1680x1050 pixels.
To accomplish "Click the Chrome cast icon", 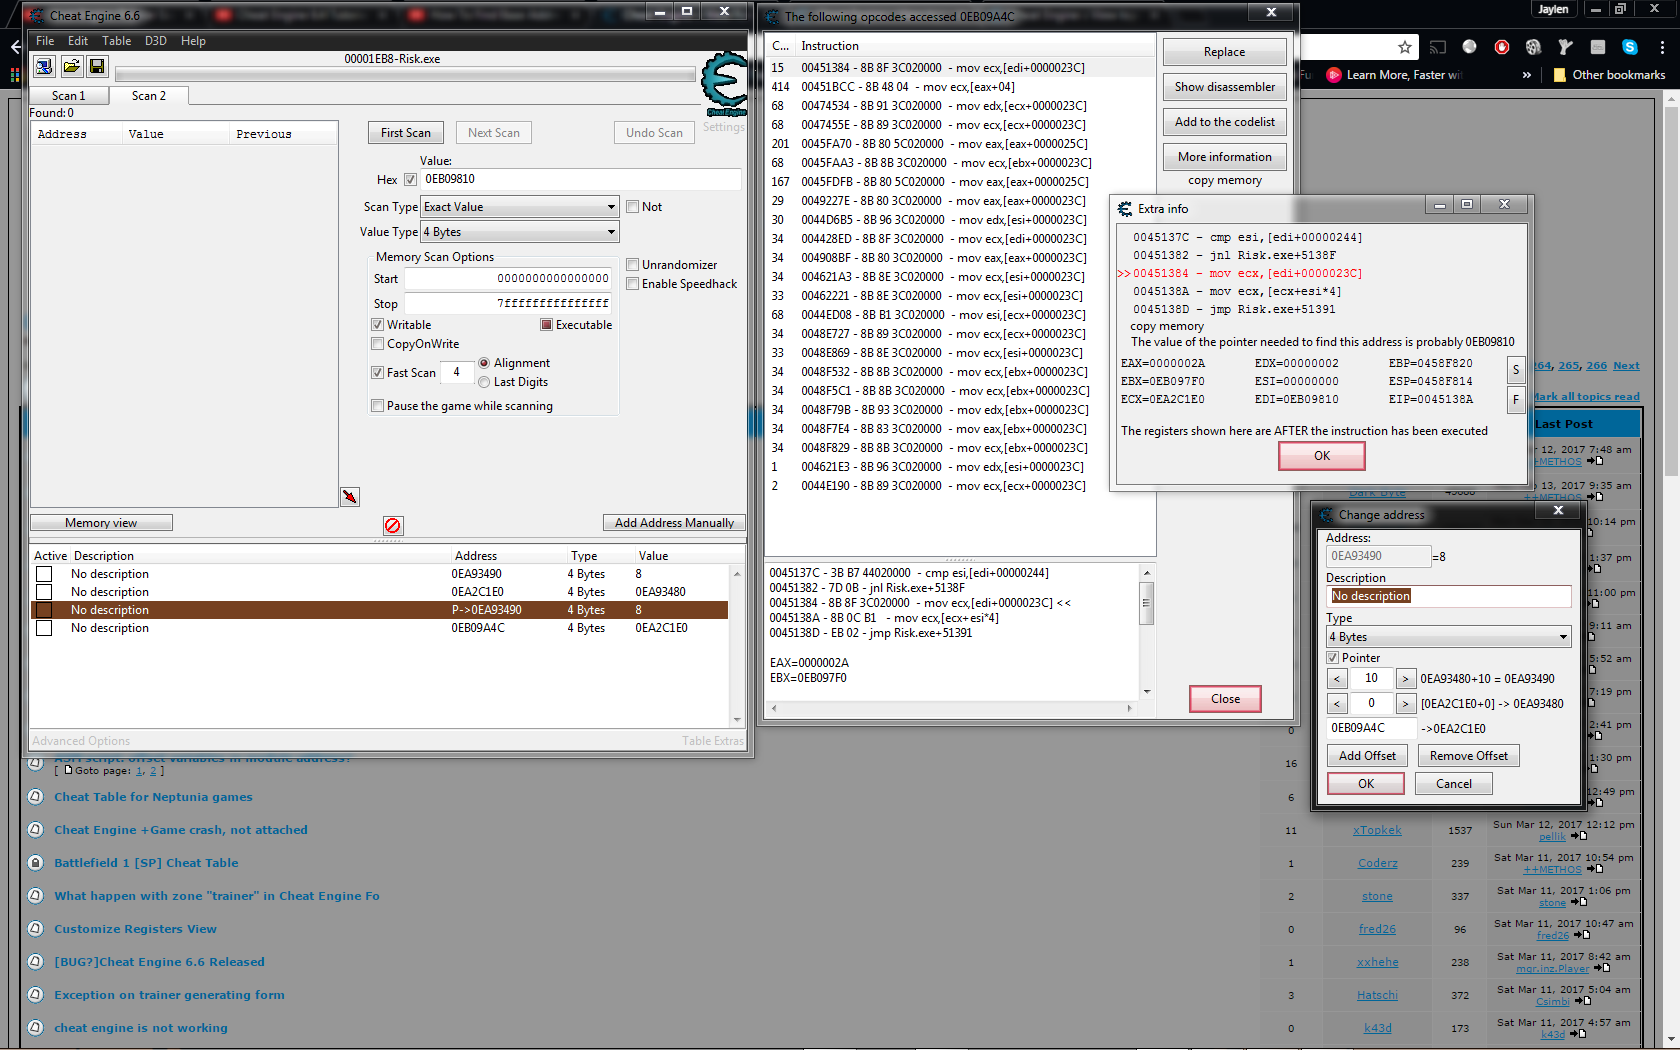I will click(x=1437, y=47).
